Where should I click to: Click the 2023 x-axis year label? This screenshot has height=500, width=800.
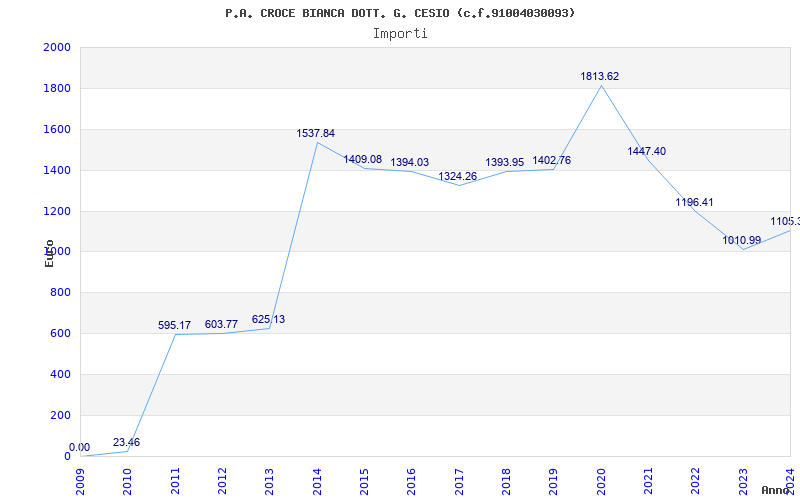[x=743, y=481]
